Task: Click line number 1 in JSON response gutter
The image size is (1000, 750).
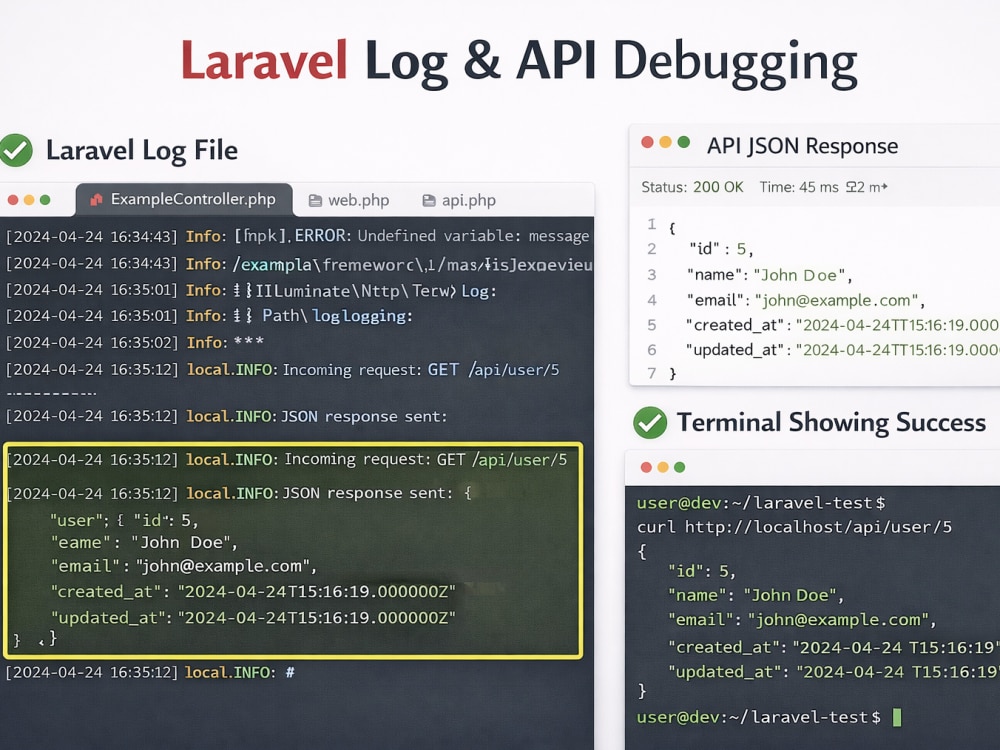Action: (x=651, y=224)
